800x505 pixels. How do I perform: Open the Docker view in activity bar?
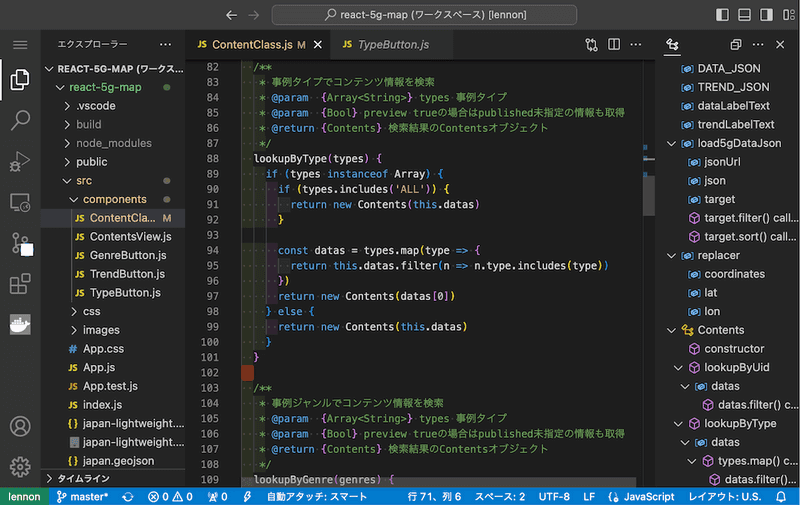[20, 325]
